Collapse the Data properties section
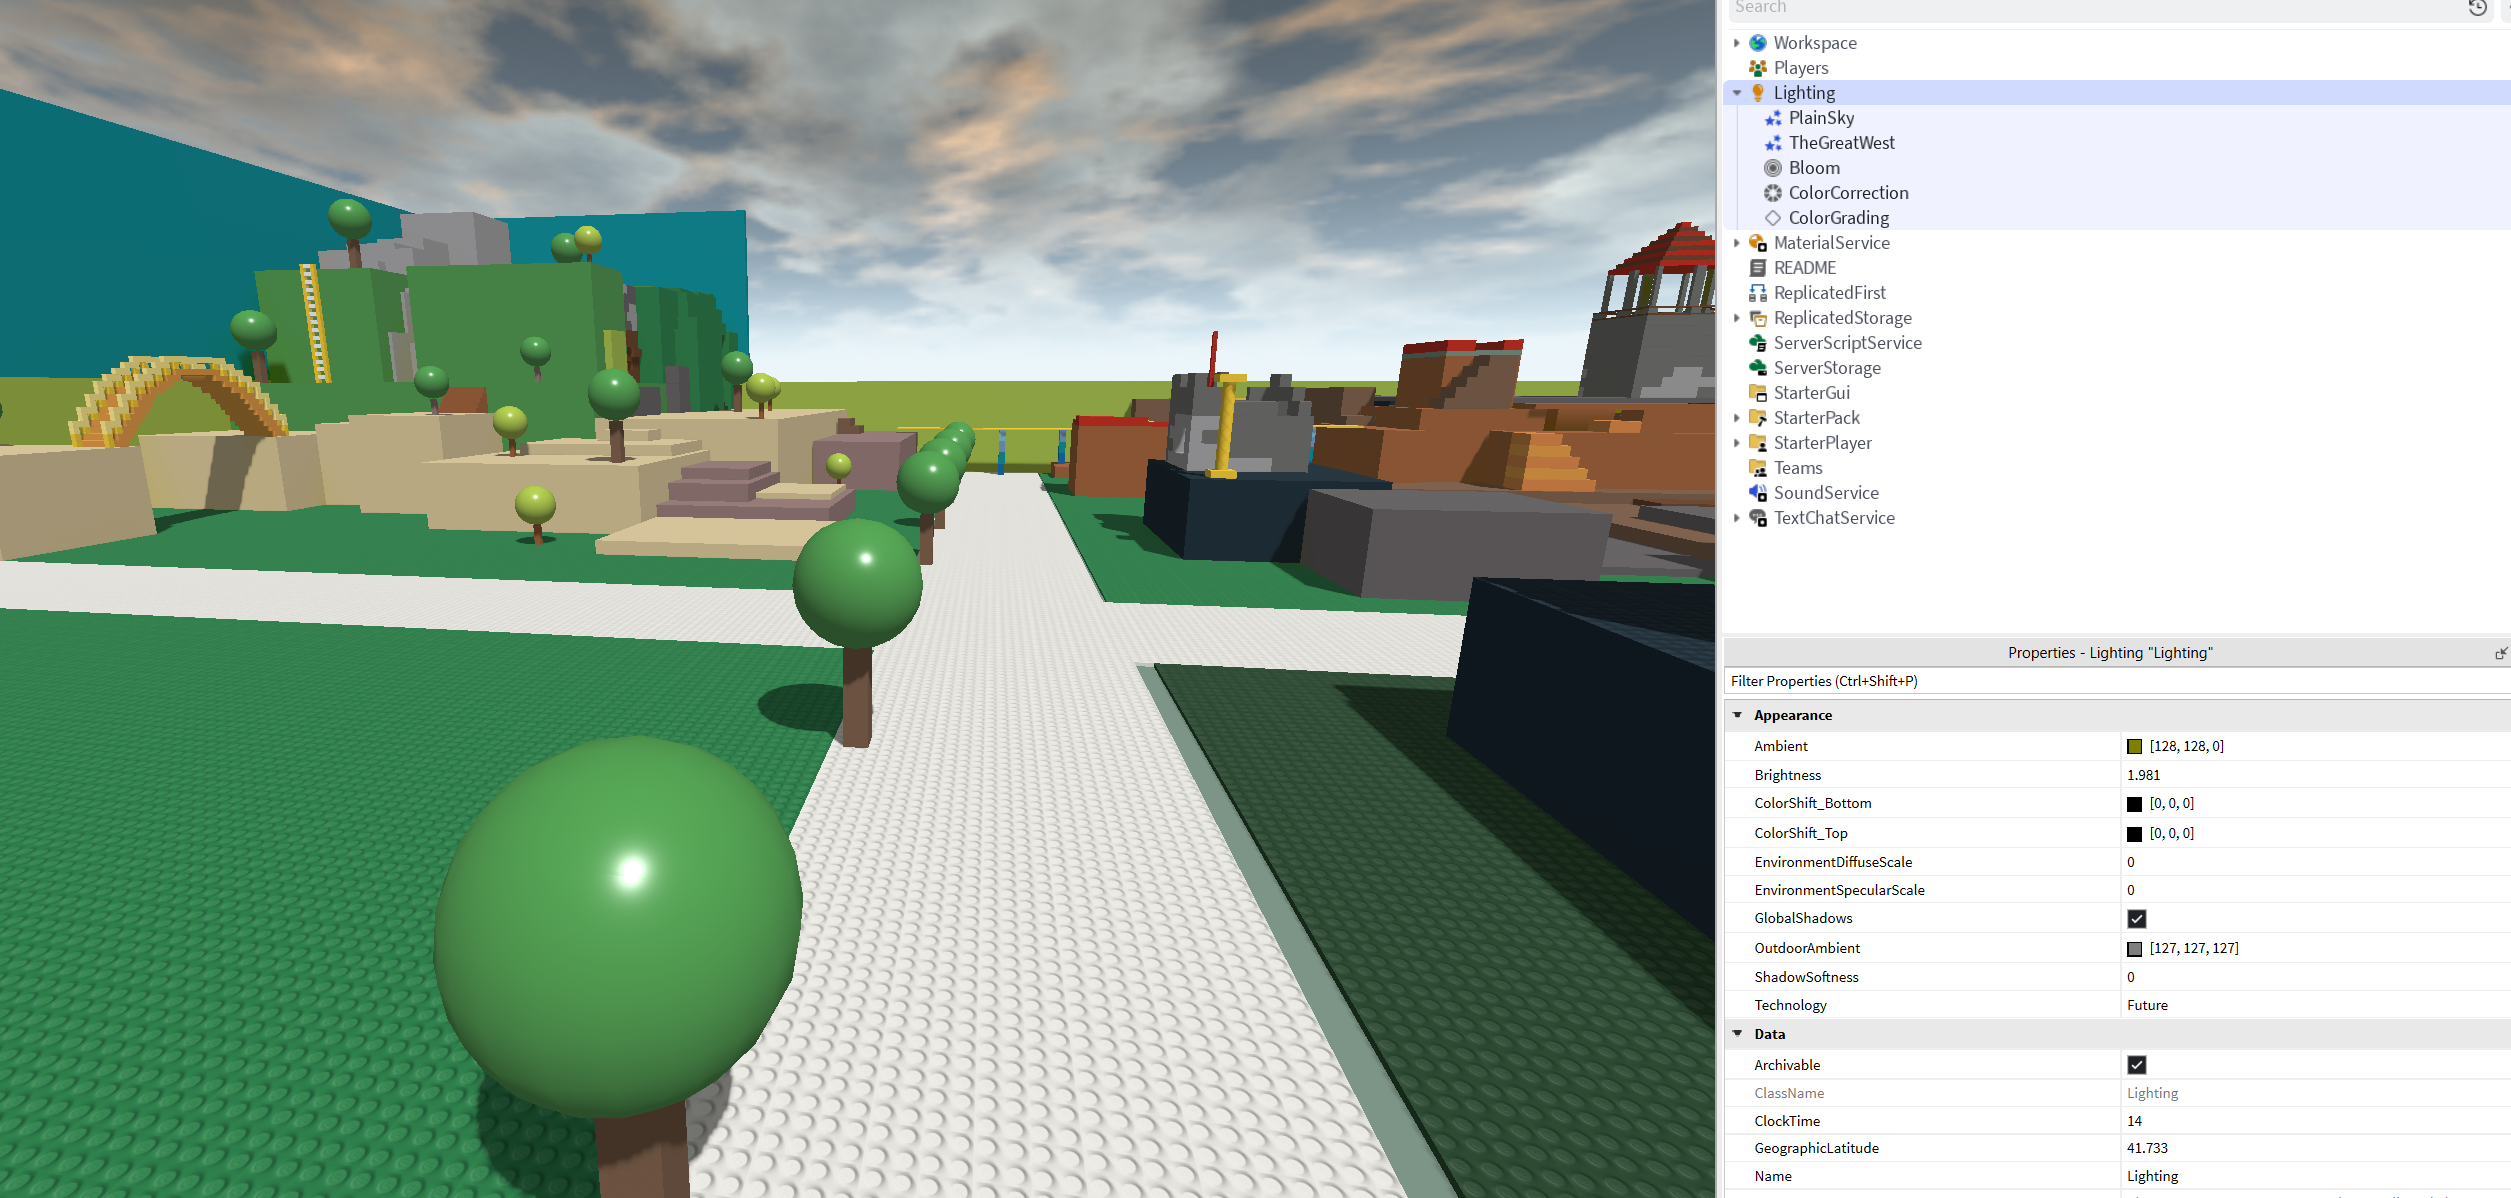Image resolution: width=2511 pixels, height=1198 pixels. [x=1738, y=1034]
